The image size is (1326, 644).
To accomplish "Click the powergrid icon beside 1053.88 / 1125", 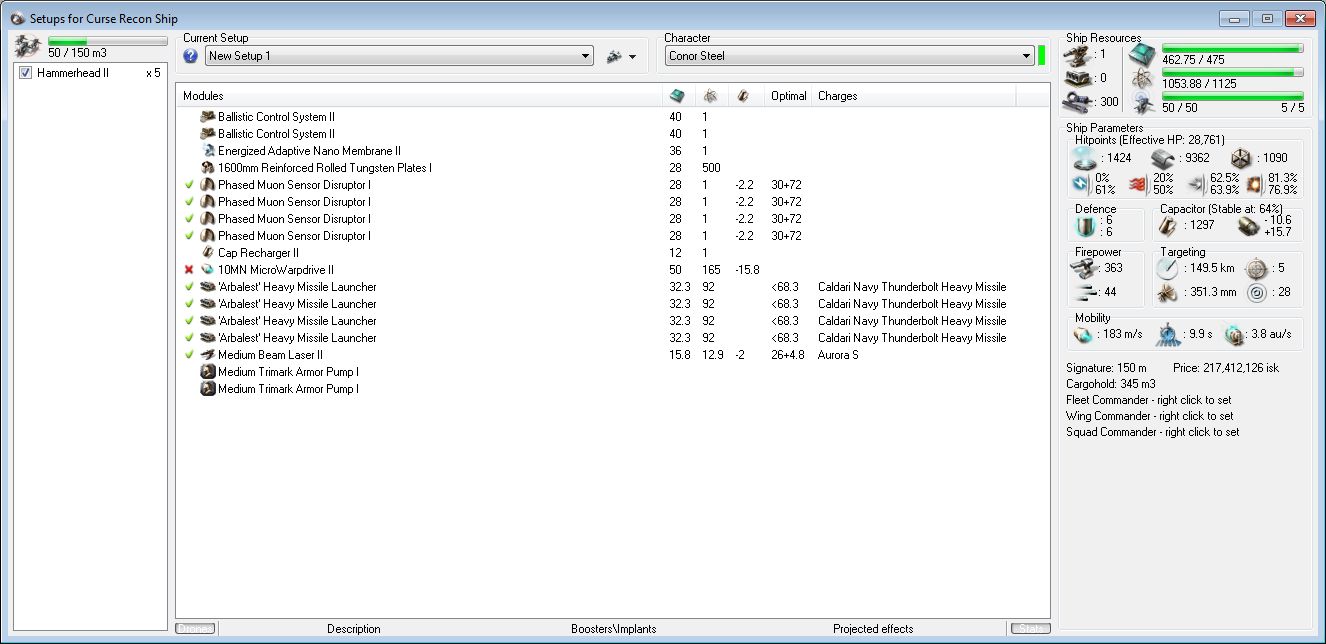I will point(1142,78).
